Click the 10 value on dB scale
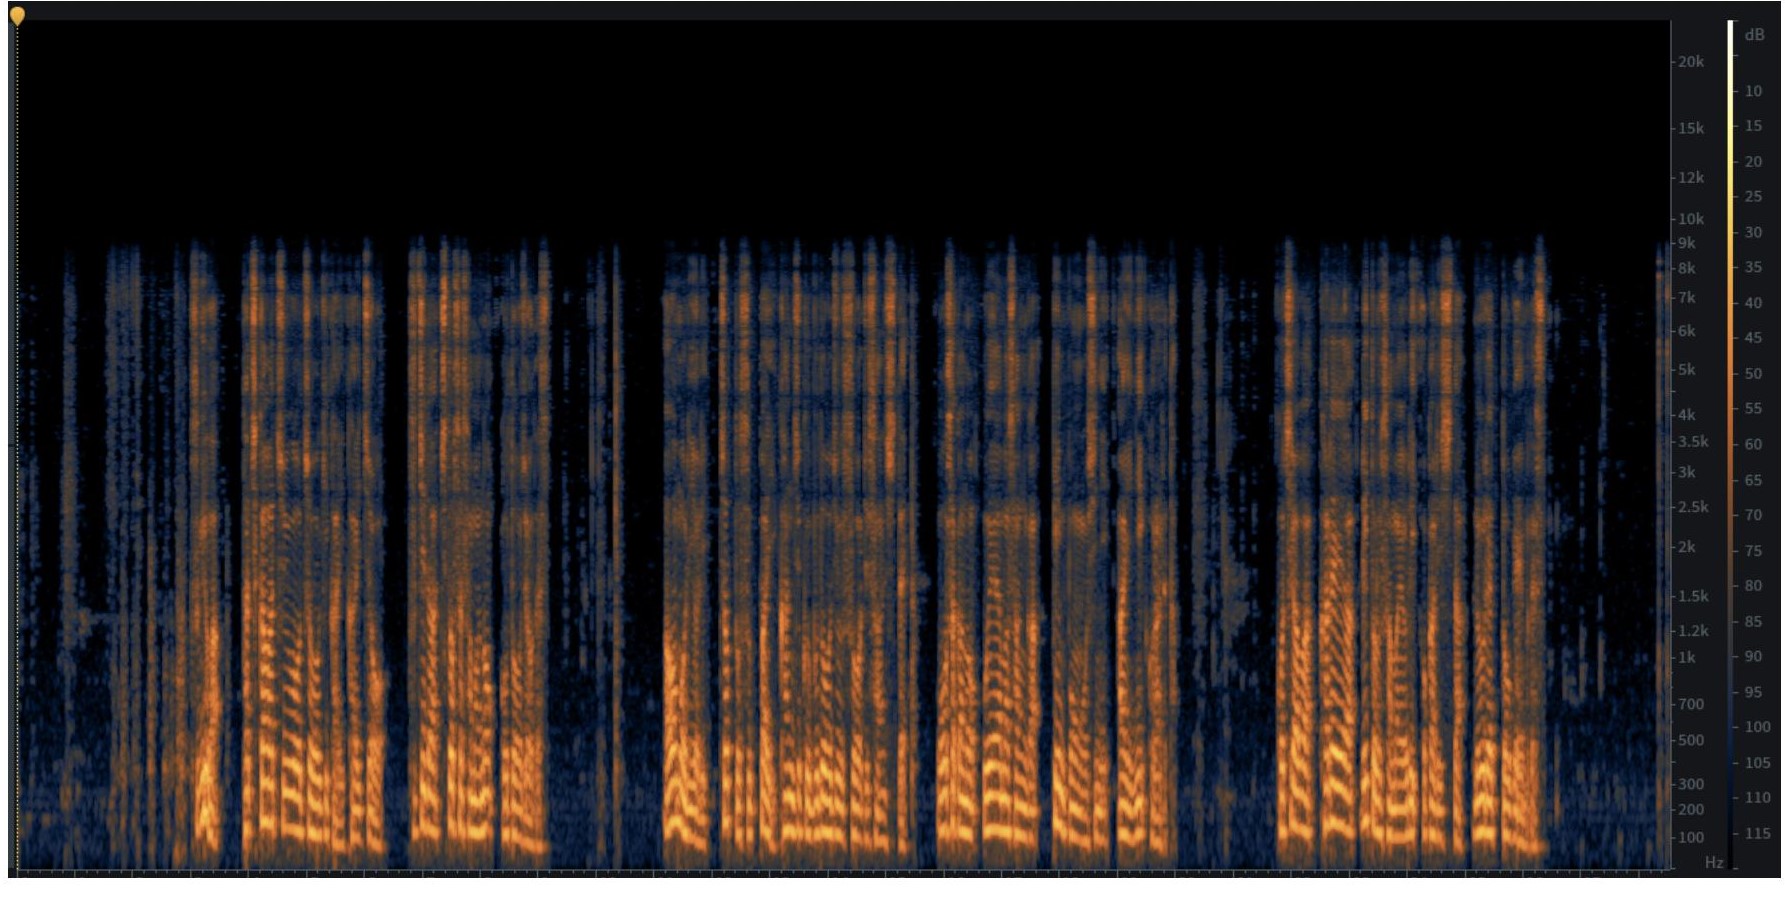Image resolution: width=1785 pixels, height=898 pixels. pyautogui.click(x=1754, y=91)
